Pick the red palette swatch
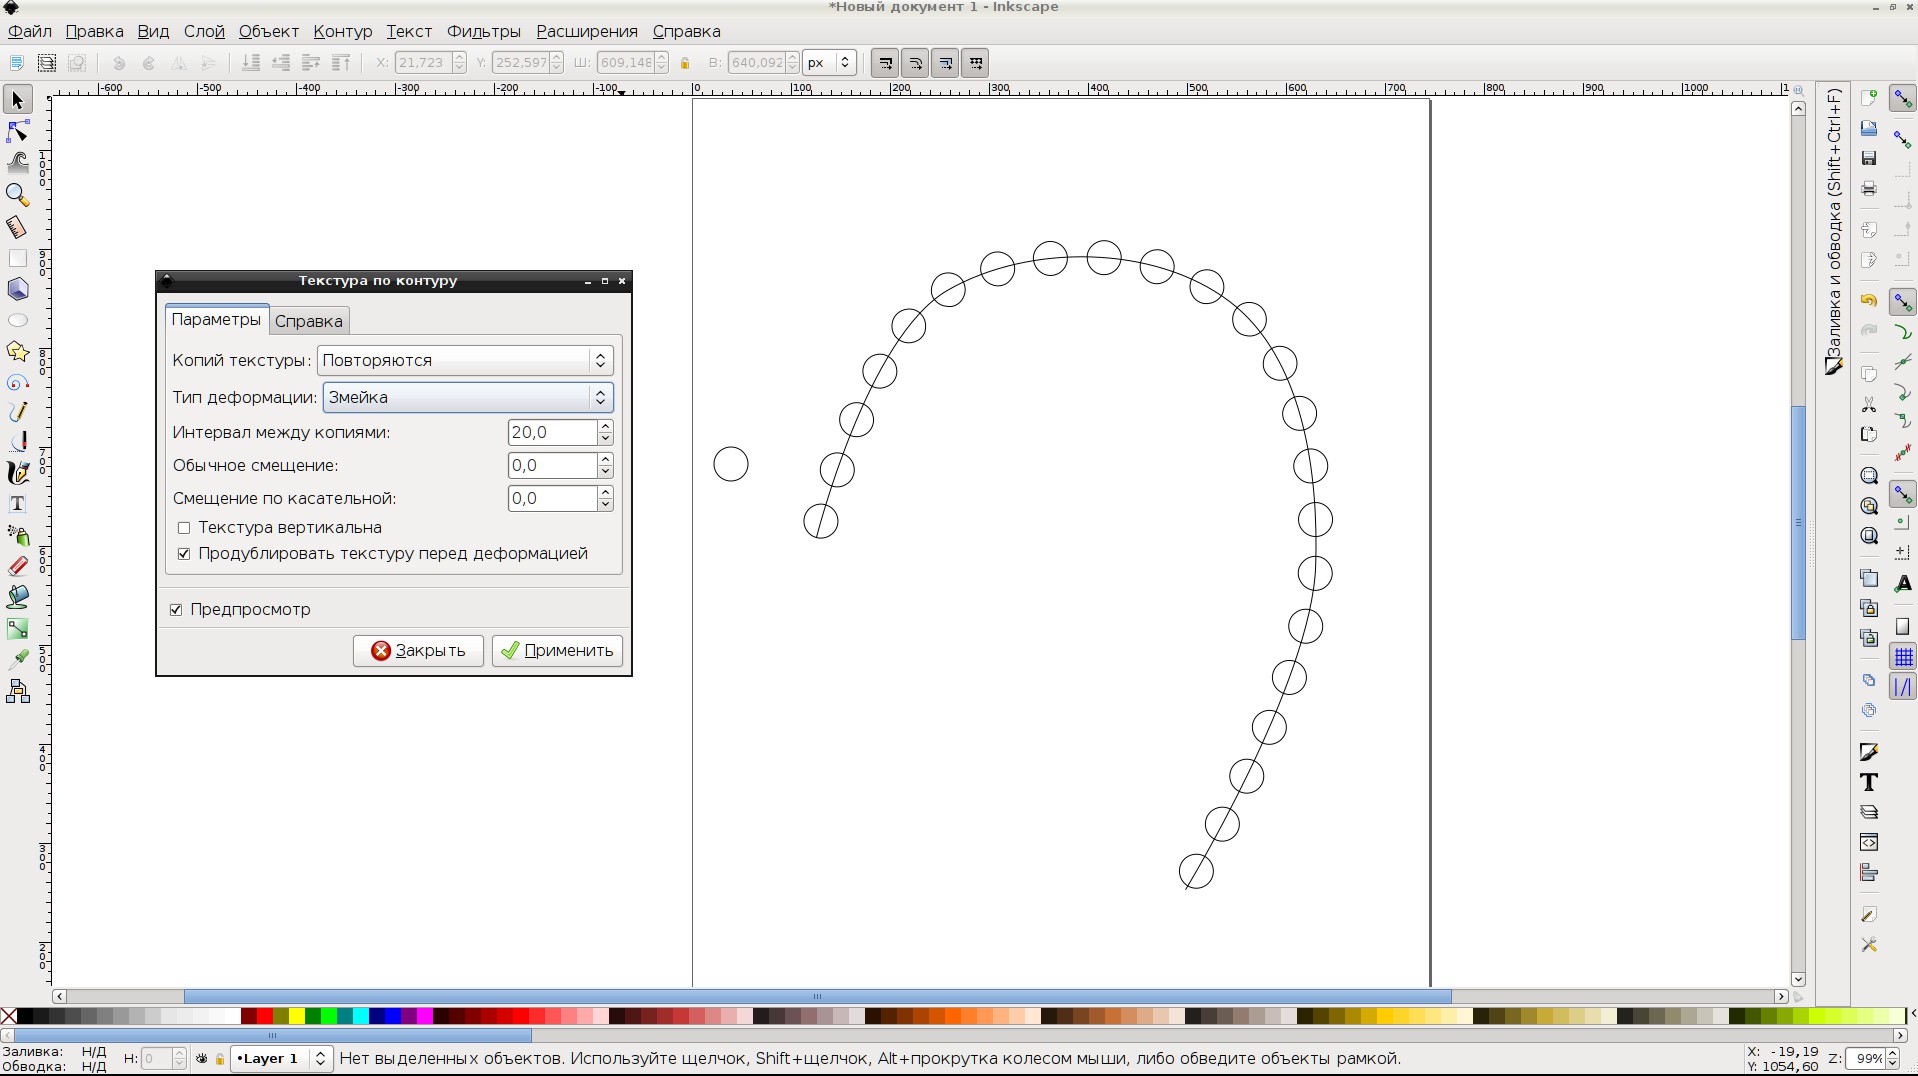Screen dimensions: 1918x1076 (265, 1017)
